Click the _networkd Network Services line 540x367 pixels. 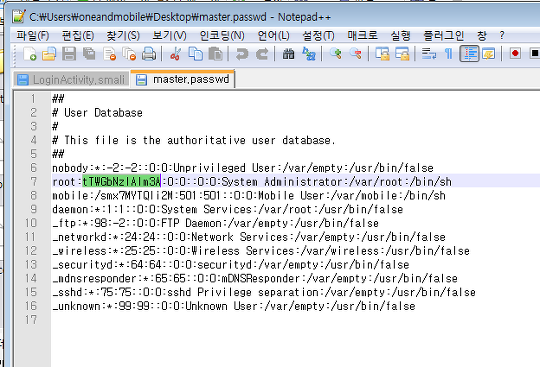tap(249, 237)
